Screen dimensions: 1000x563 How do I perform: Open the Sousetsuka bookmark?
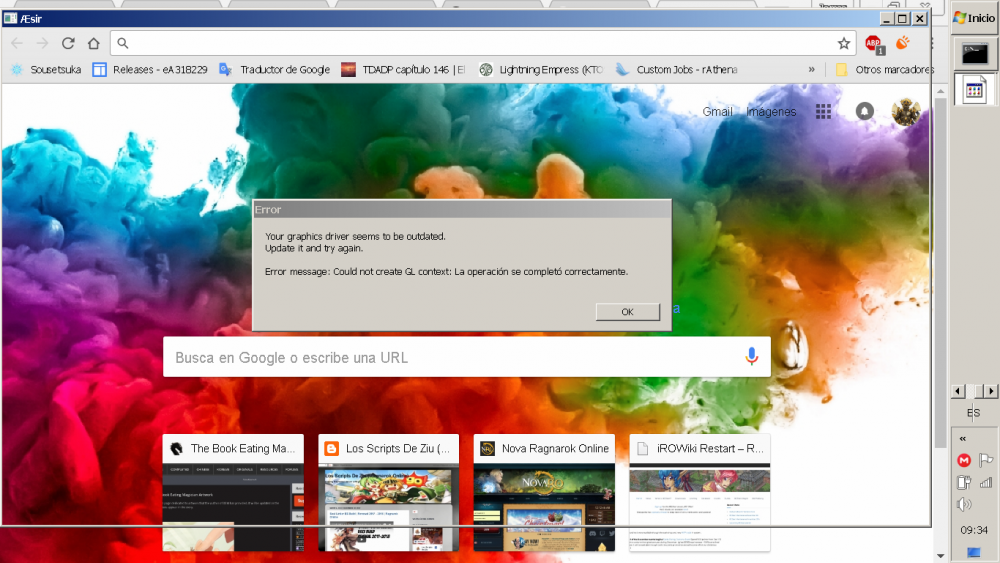point(46,69)
